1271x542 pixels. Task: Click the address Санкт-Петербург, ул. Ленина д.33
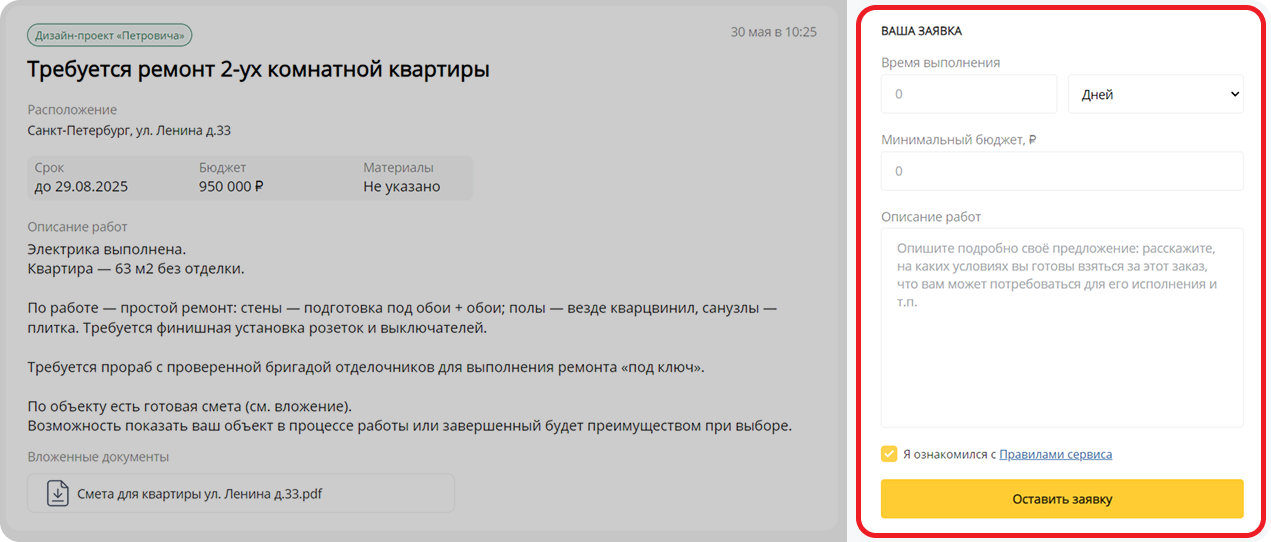129,130
